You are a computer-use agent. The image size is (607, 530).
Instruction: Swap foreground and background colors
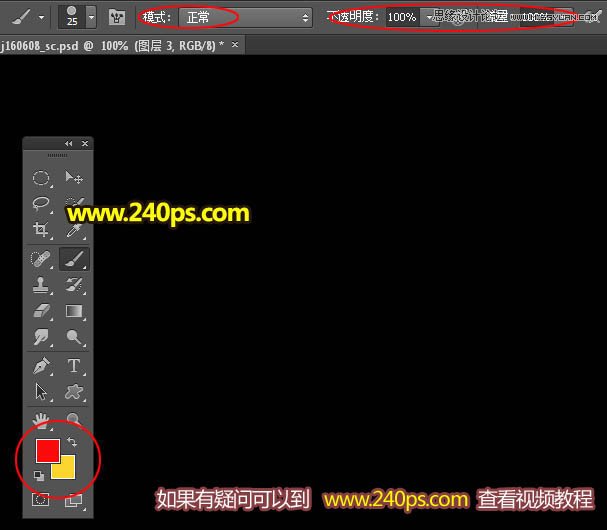click(x=72, y=442)
